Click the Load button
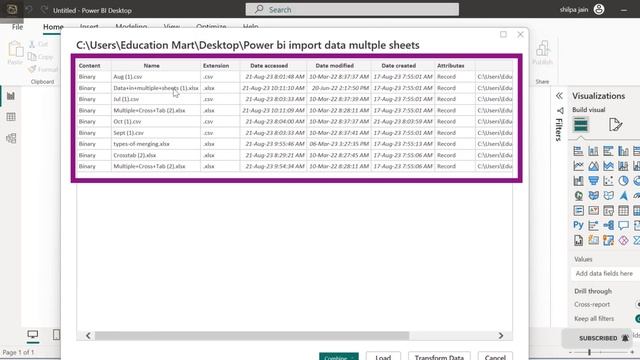This screenshot has width=640, height=360. tap(383, 357)
